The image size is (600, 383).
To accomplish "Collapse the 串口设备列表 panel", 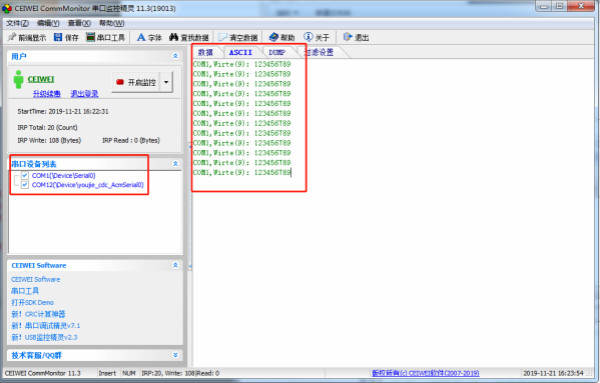I will coord(175,164).
